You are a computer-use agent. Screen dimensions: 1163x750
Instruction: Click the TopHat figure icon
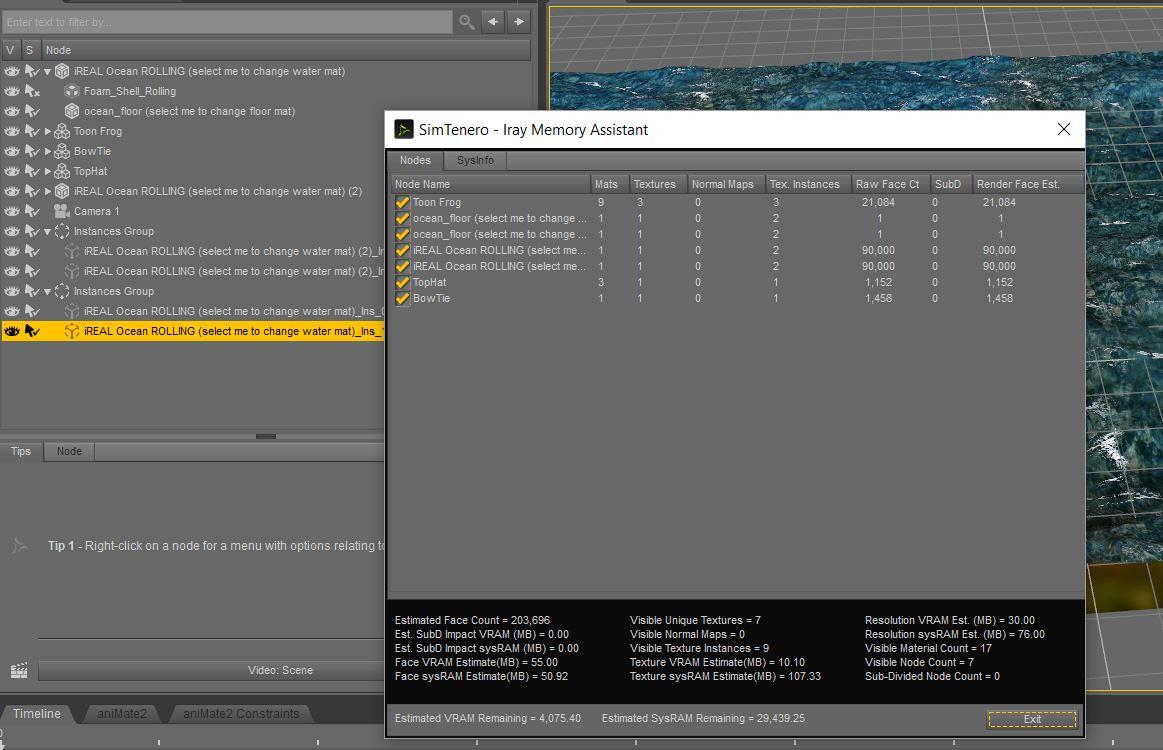click(62, 171)
